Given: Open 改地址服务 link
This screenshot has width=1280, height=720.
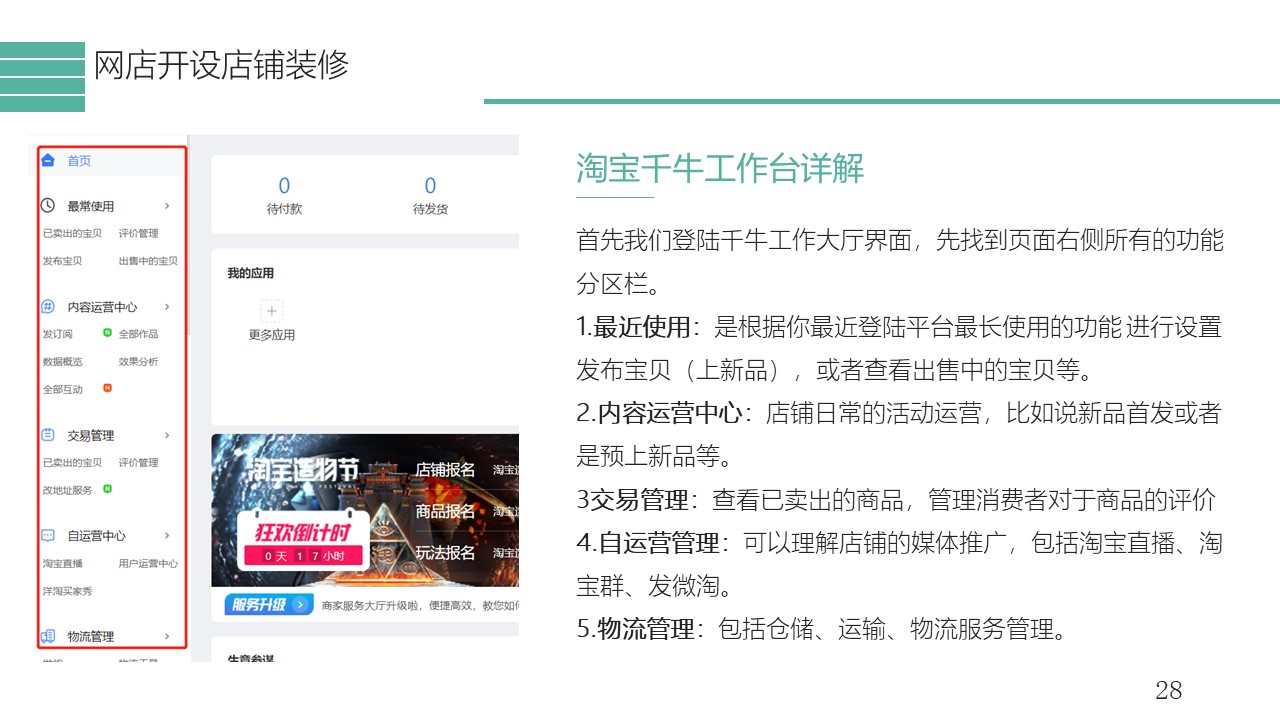Looking at the screenshot, I should point(67,490).
